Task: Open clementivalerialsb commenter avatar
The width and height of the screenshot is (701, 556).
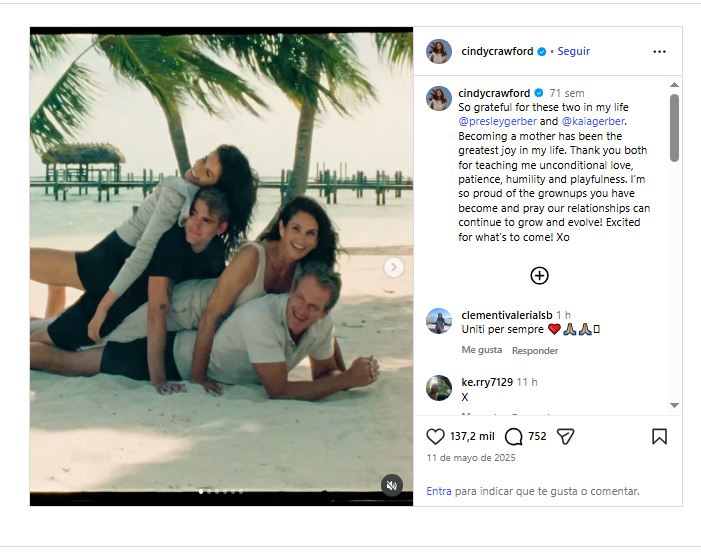Action: pyautogui.click(x=439, y=321)
